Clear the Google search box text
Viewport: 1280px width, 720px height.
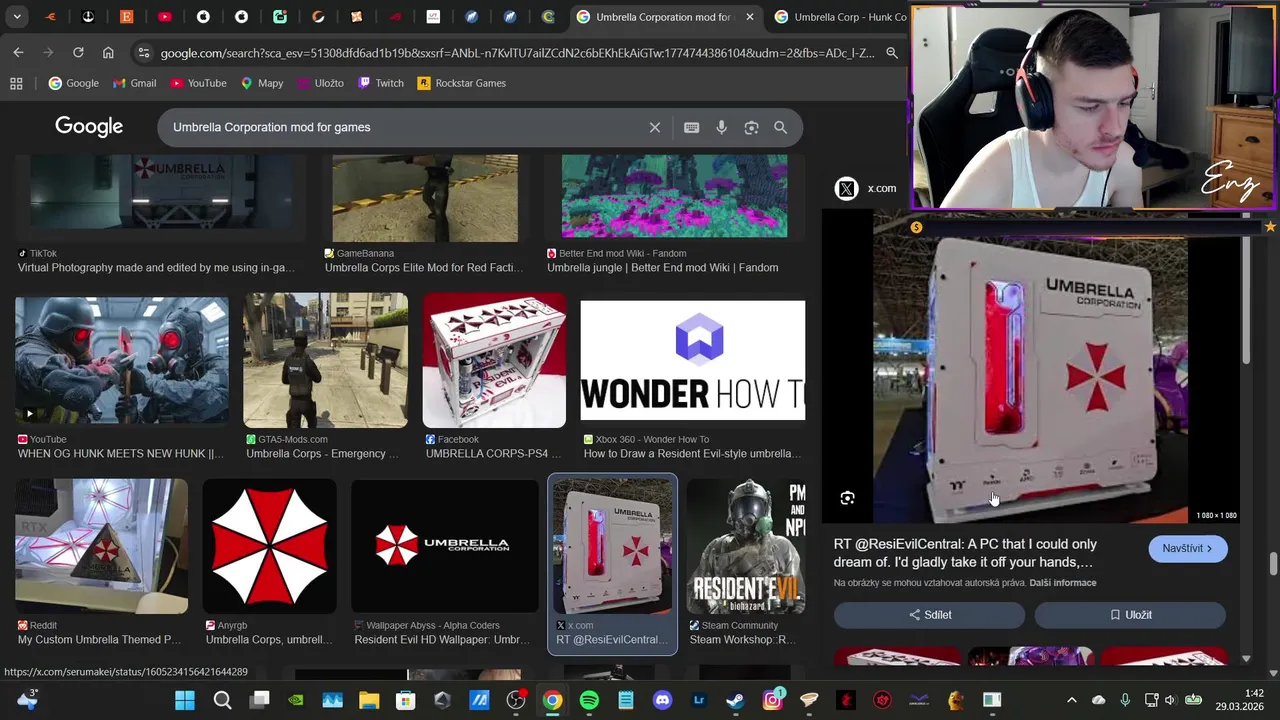point(655,127)
